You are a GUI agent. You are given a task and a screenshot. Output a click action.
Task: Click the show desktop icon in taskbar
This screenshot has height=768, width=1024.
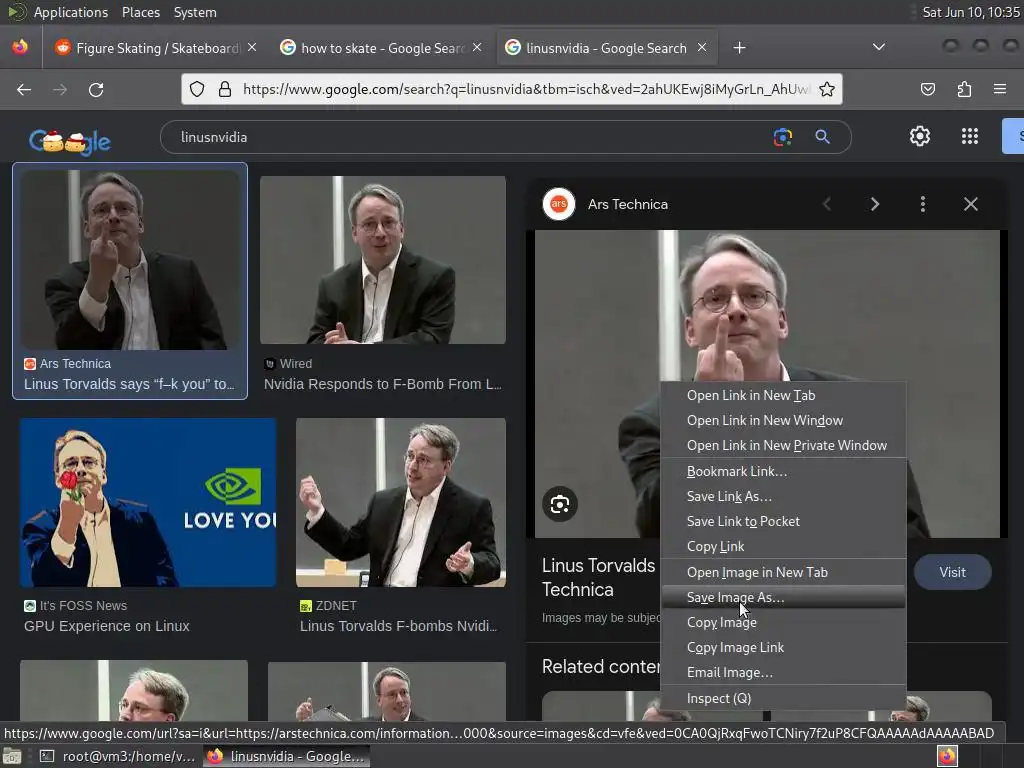(x=12, y=756)
